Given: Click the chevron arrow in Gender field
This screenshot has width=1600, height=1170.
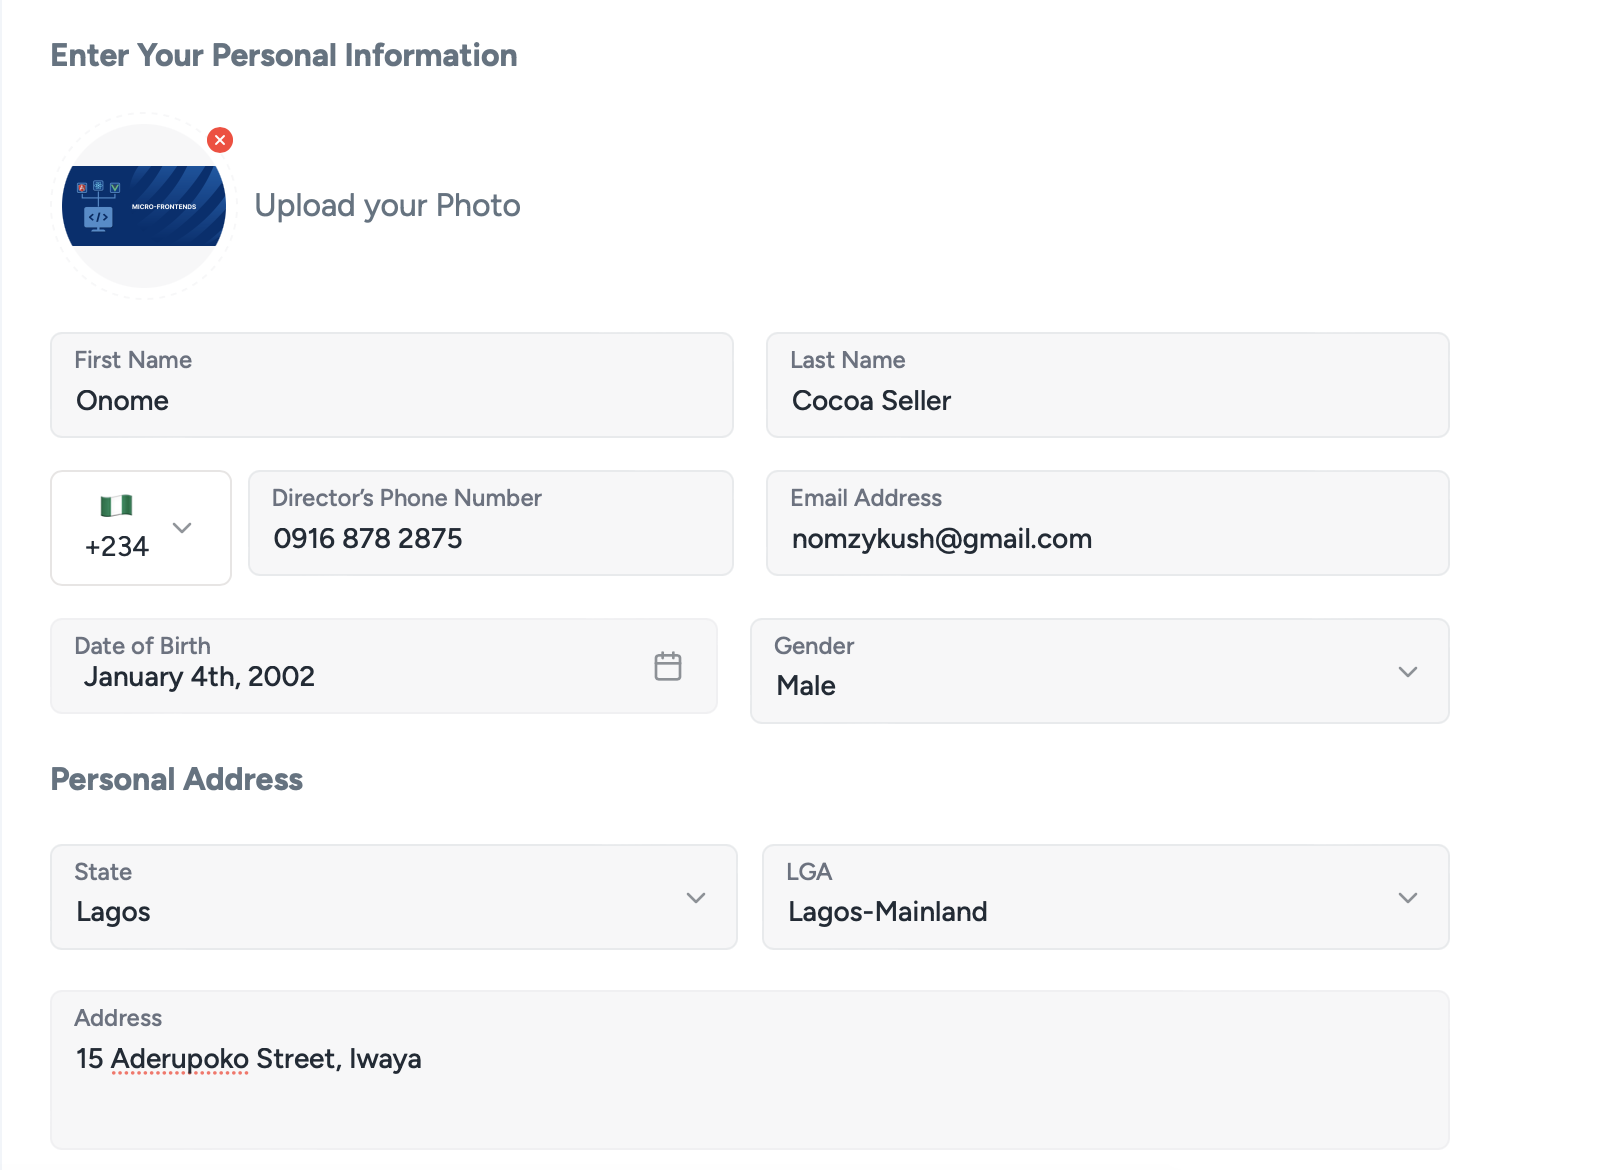Looking at the screenshot, I should click(x=1407, y=672).
